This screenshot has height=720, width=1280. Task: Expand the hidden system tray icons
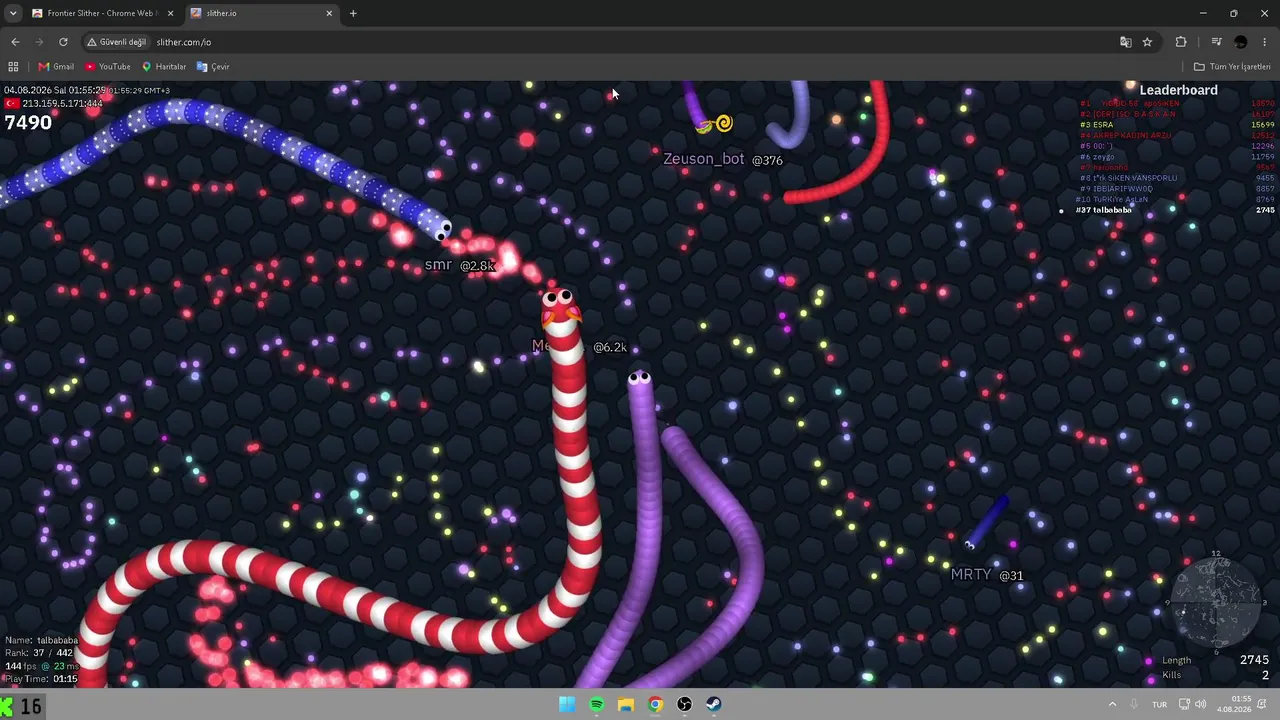pos(1112,704)
